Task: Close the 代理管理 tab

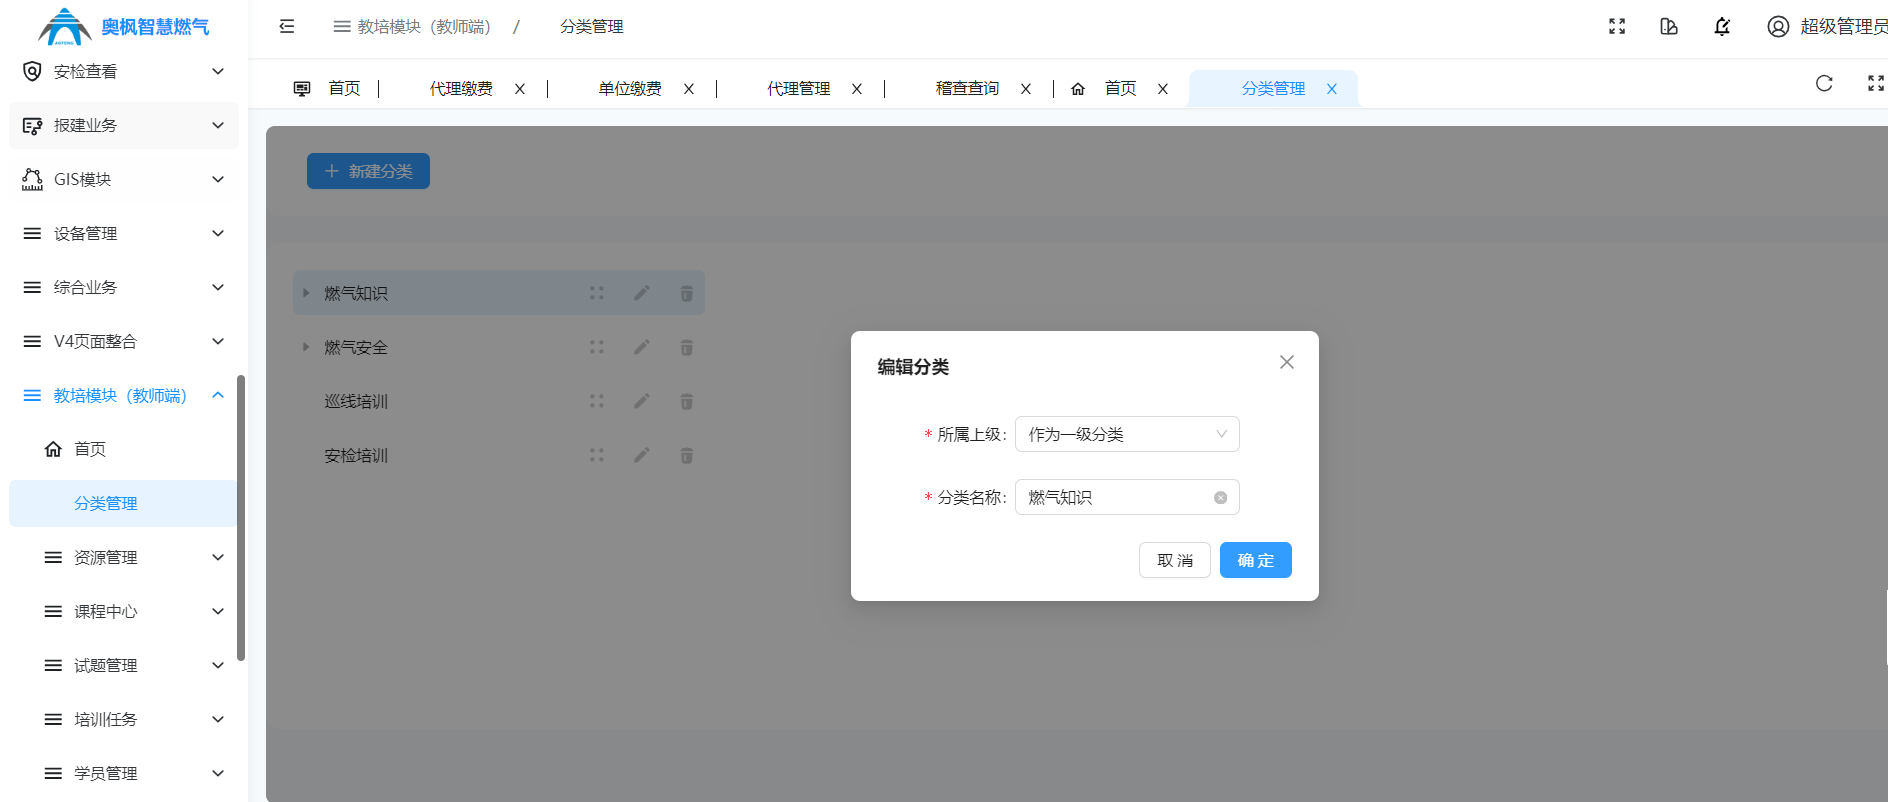Action: [857, 89]
